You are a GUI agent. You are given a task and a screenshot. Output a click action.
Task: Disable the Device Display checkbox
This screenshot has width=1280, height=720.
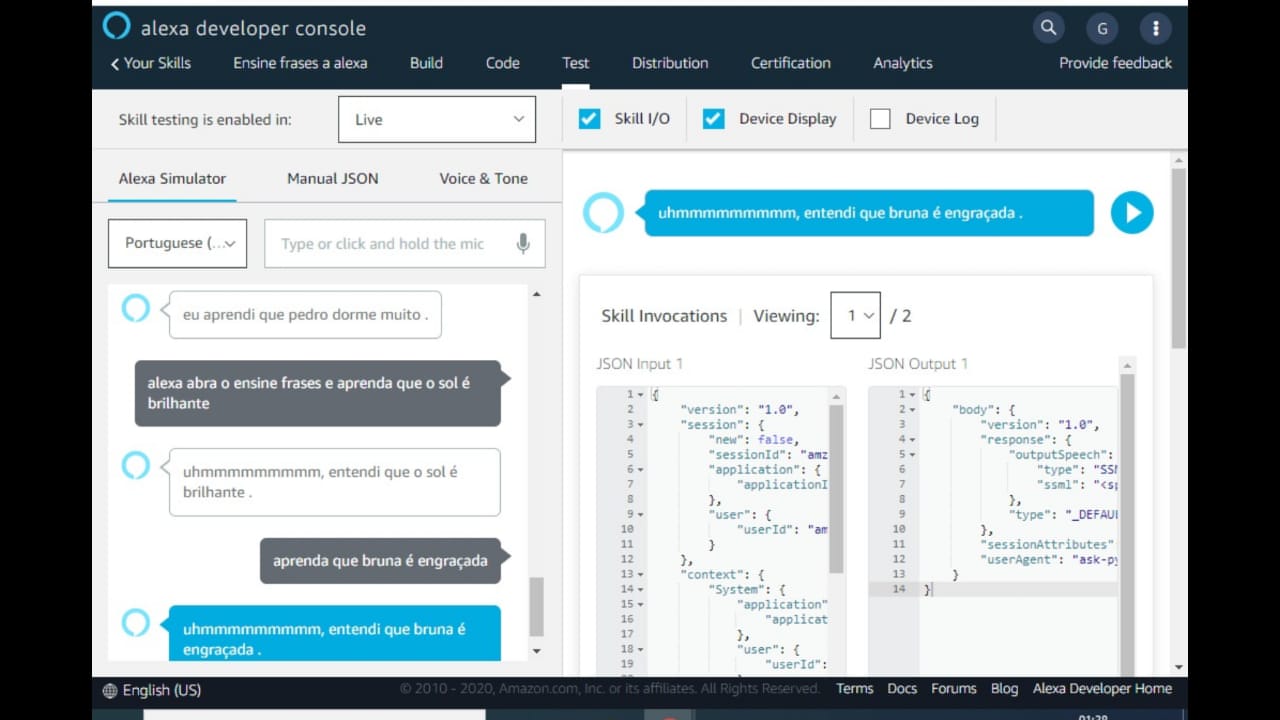pos(714,118)
